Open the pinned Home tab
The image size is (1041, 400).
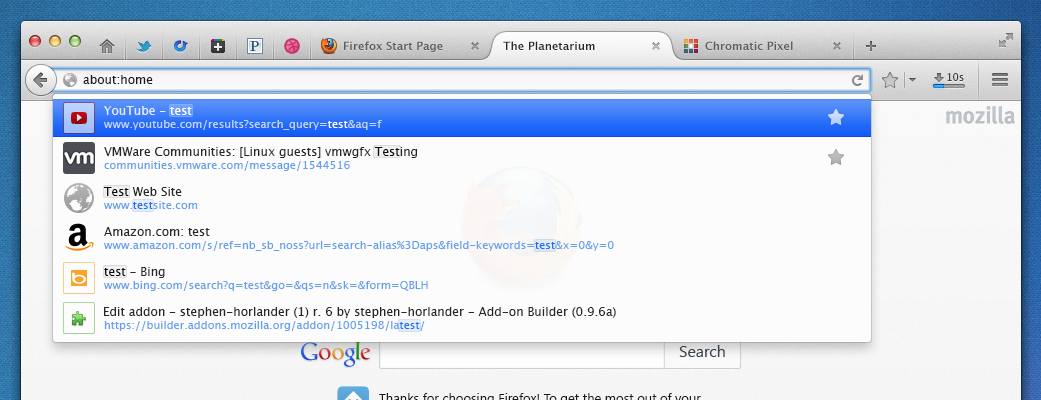click(x=107, y=47)
